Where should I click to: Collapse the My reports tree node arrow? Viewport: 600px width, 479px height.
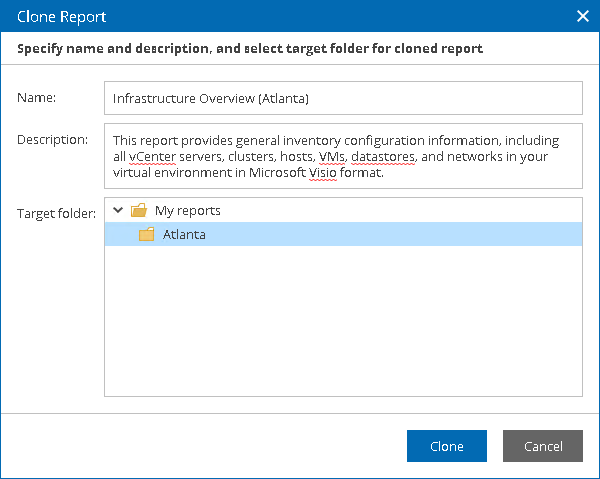(x=119, y=211)
